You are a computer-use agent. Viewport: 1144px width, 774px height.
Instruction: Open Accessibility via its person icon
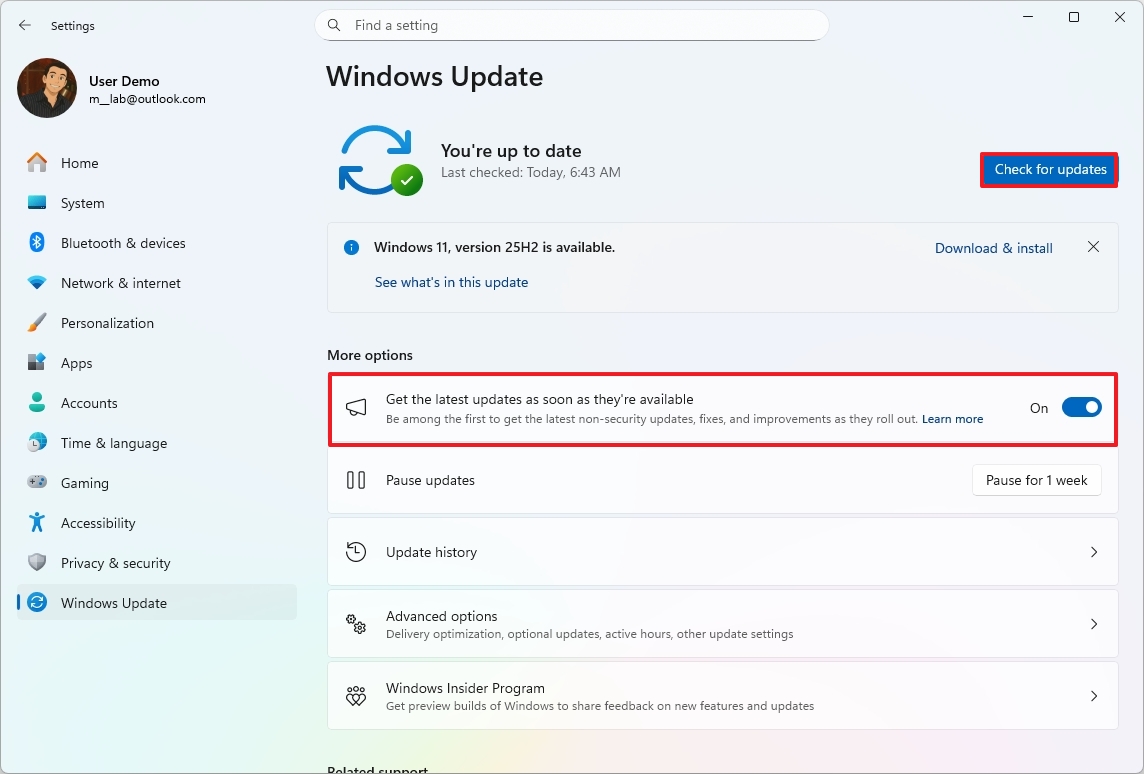(37, 522)
